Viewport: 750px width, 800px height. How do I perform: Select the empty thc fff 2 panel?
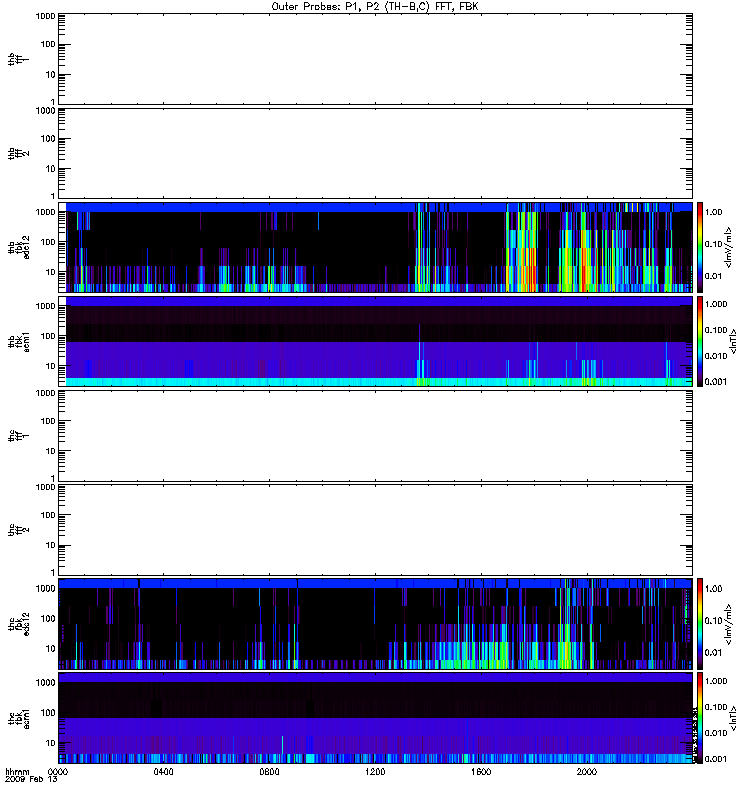coord(375,530)
